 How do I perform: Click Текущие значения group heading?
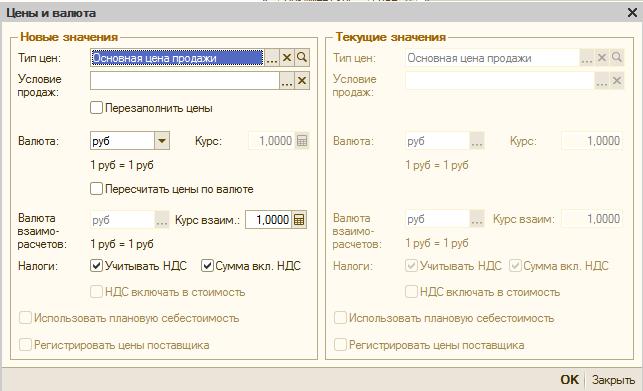coord(391,37)
